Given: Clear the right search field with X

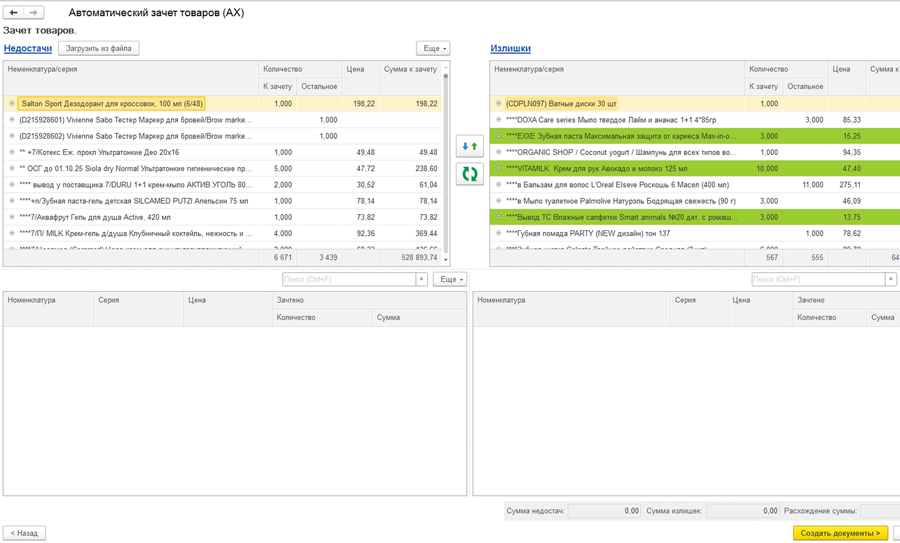Looking at the screenshot, I should coord(890,280).
